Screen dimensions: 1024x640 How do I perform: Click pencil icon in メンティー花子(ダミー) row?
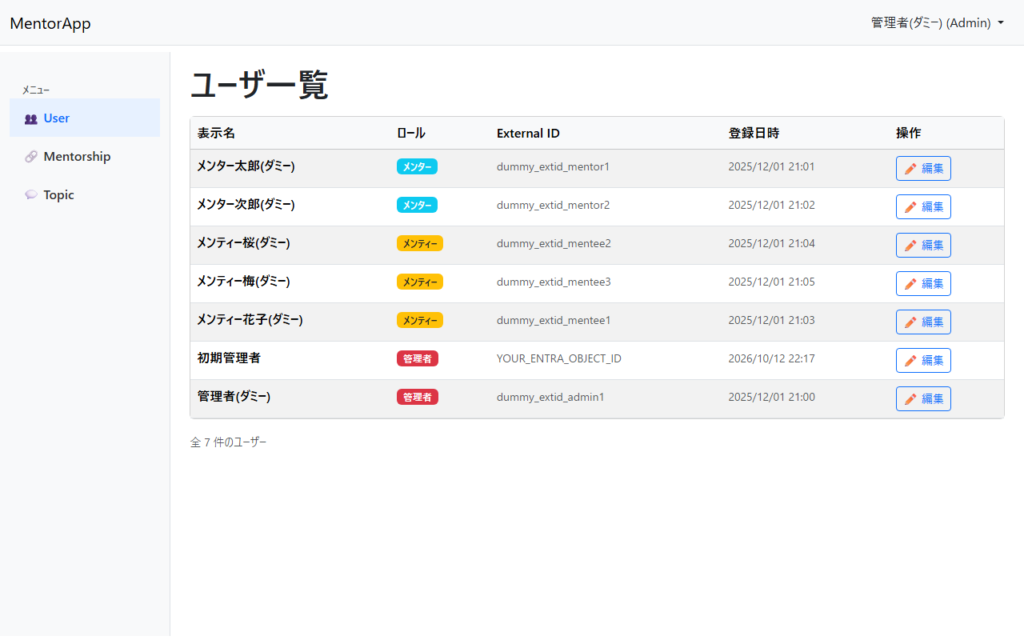coord(910,322)
